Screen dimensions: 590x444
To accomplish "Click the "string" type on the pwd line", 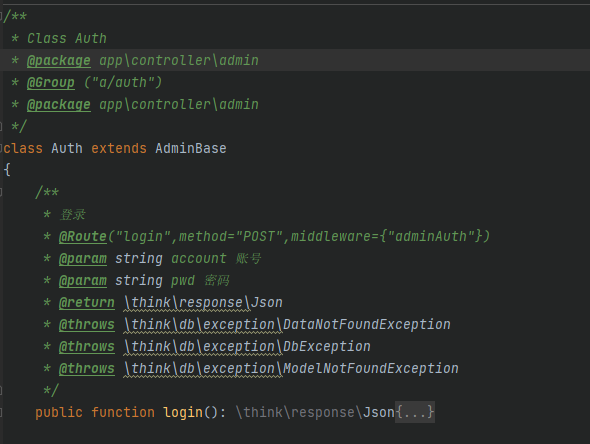I will [139, 280].
